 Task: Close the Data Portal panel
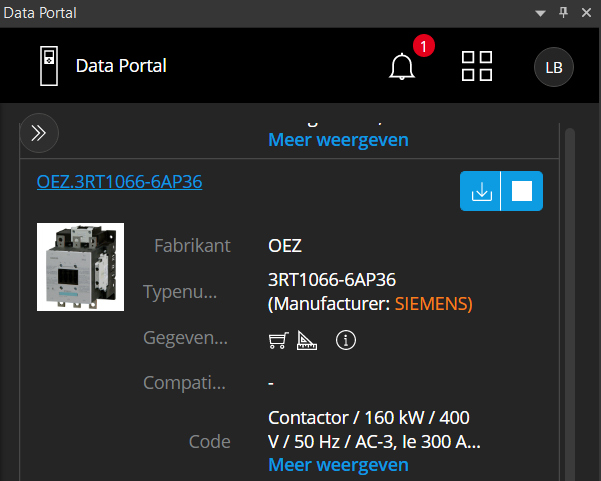584,13
